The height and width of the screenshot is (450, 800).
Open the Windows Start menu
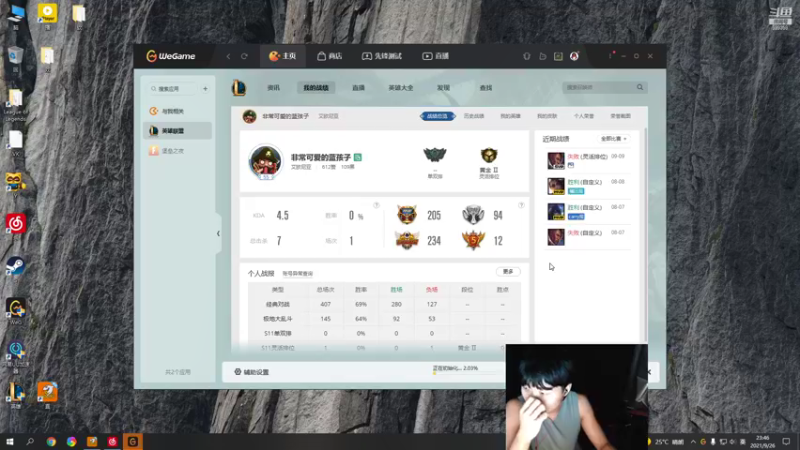click(x=9, y=441)
